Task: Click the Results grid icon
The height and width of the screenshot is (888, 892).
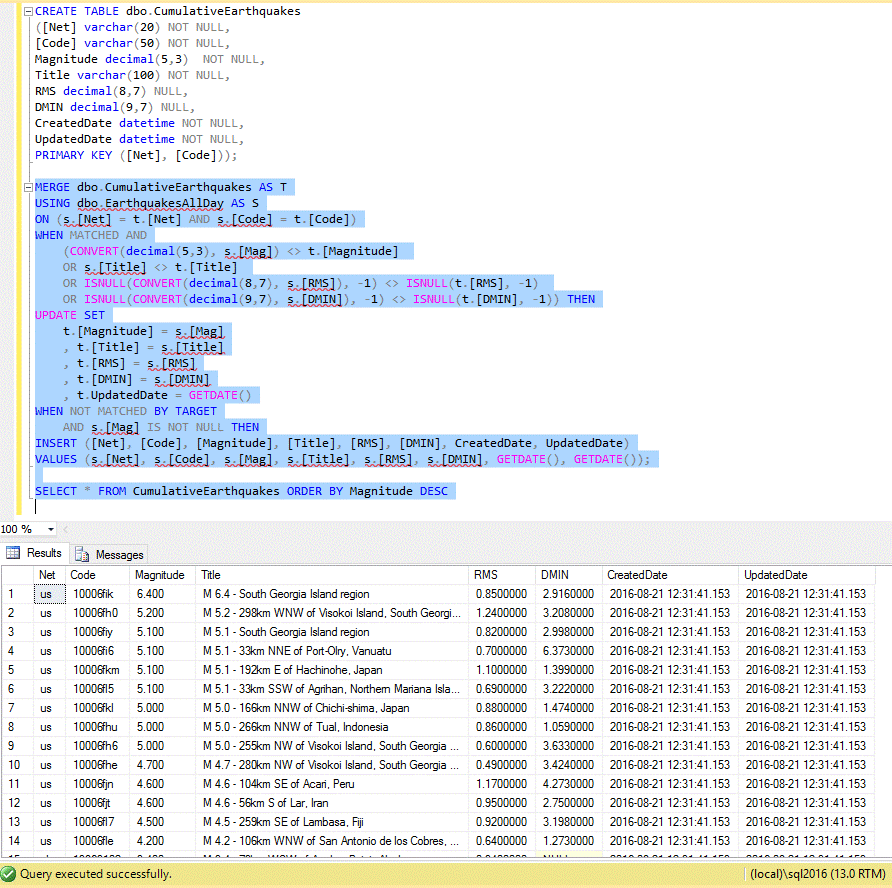Action: pyautogui.click(x=13, y=553)
